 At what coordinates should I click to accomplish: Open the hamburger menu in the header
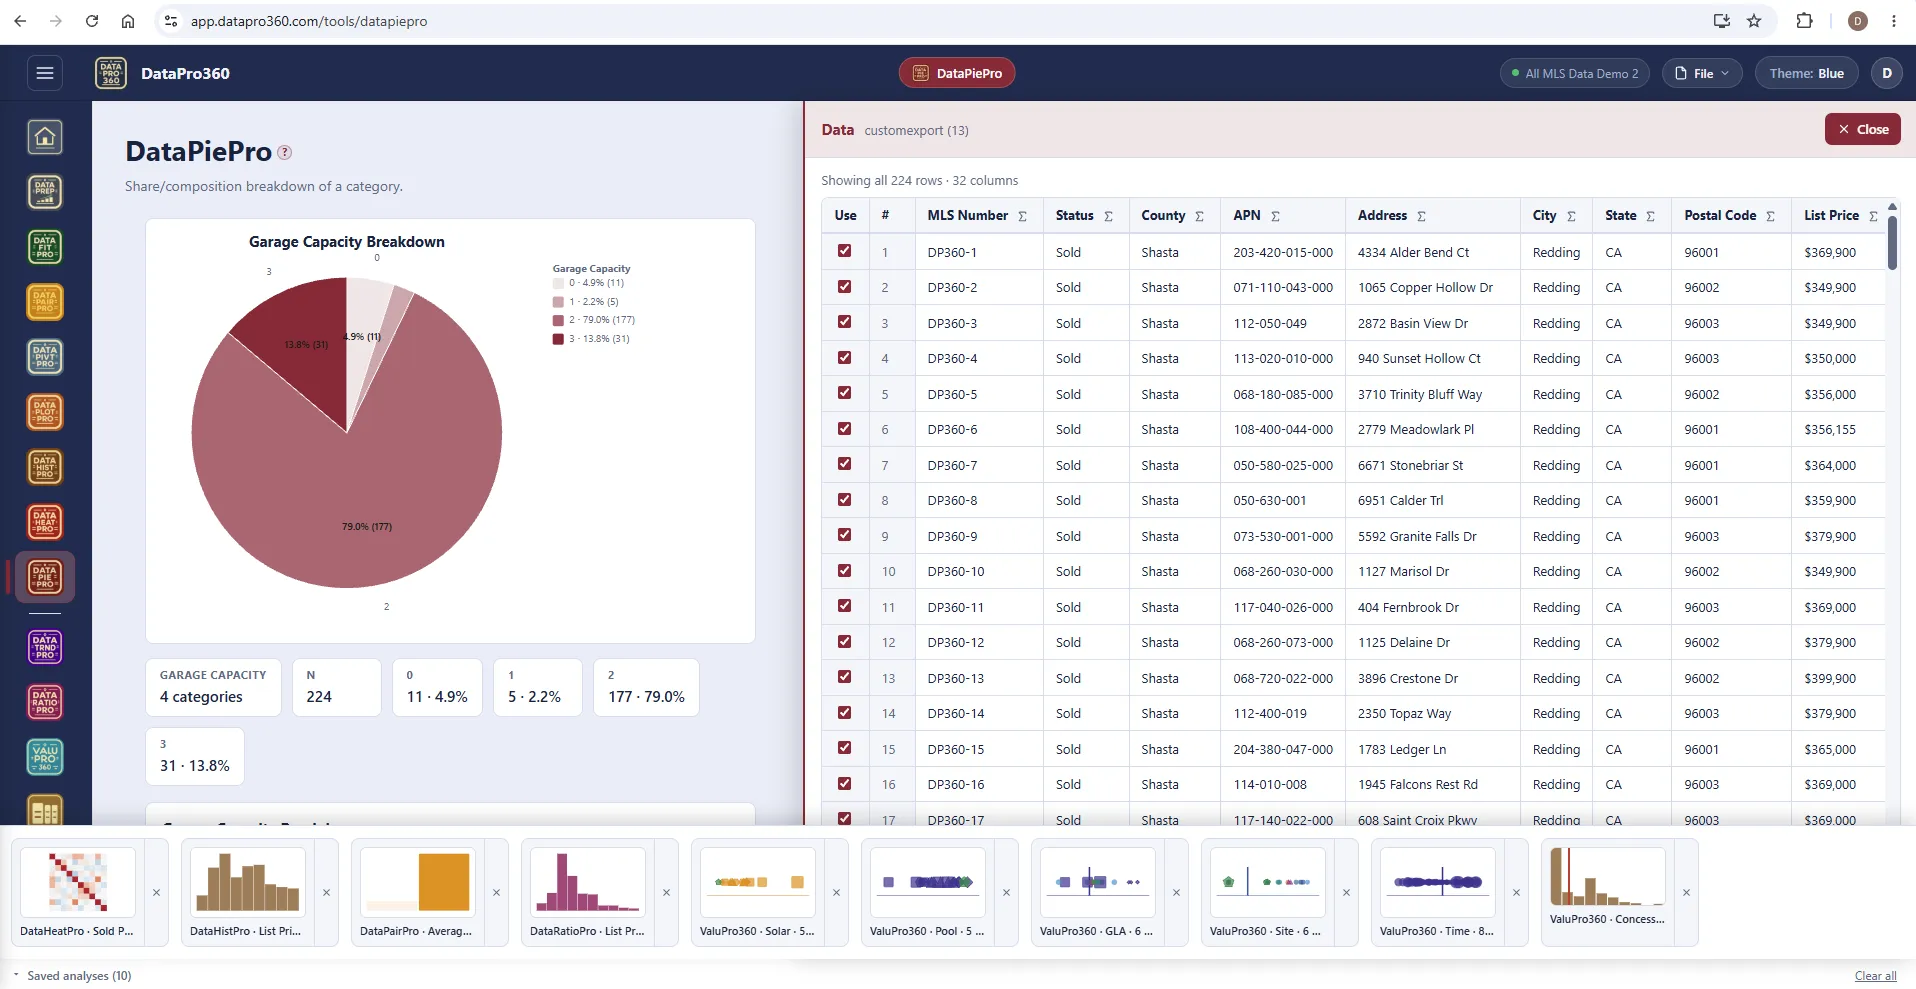(44, 73)
